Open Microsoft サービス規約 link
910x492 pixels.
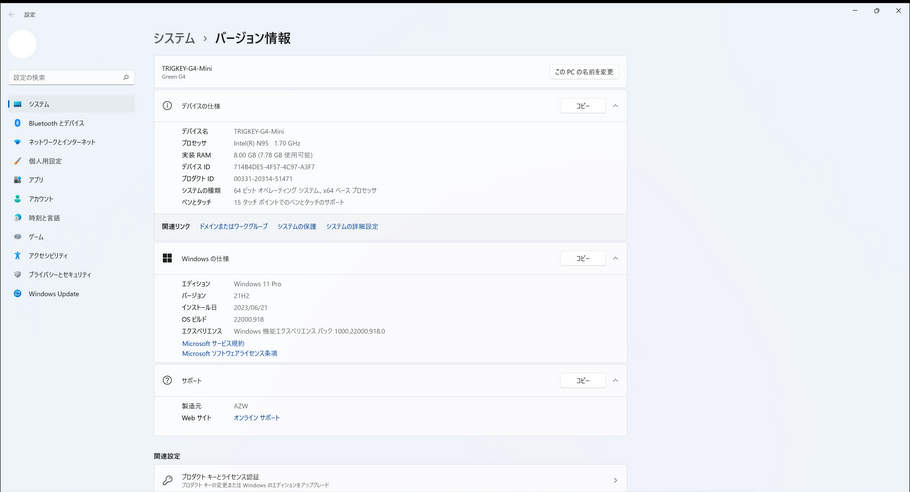(x=213, y=343)
